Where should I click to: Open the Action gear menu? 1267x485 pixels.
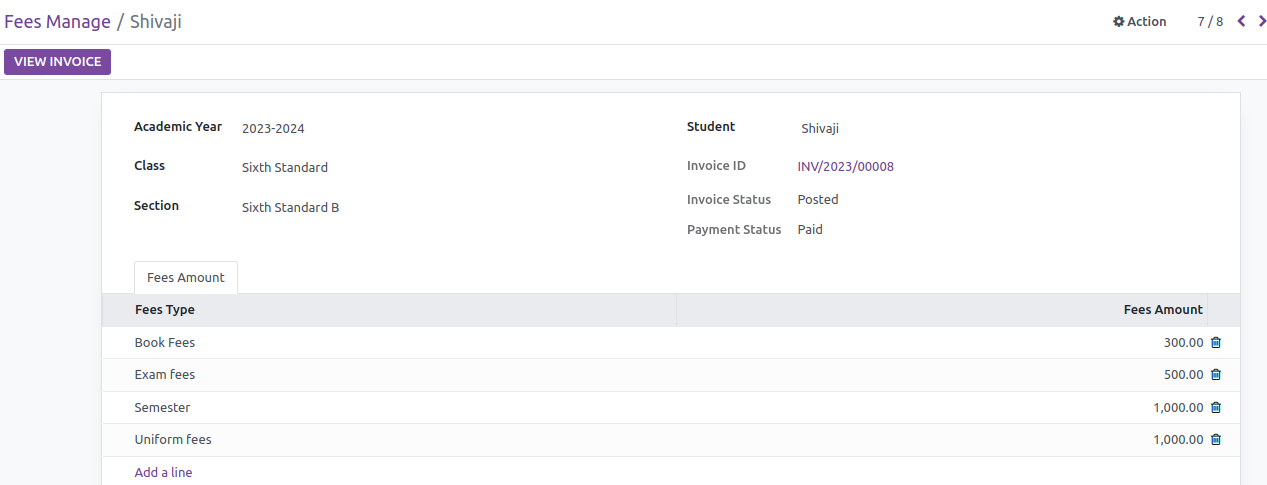coord(1140,21)
